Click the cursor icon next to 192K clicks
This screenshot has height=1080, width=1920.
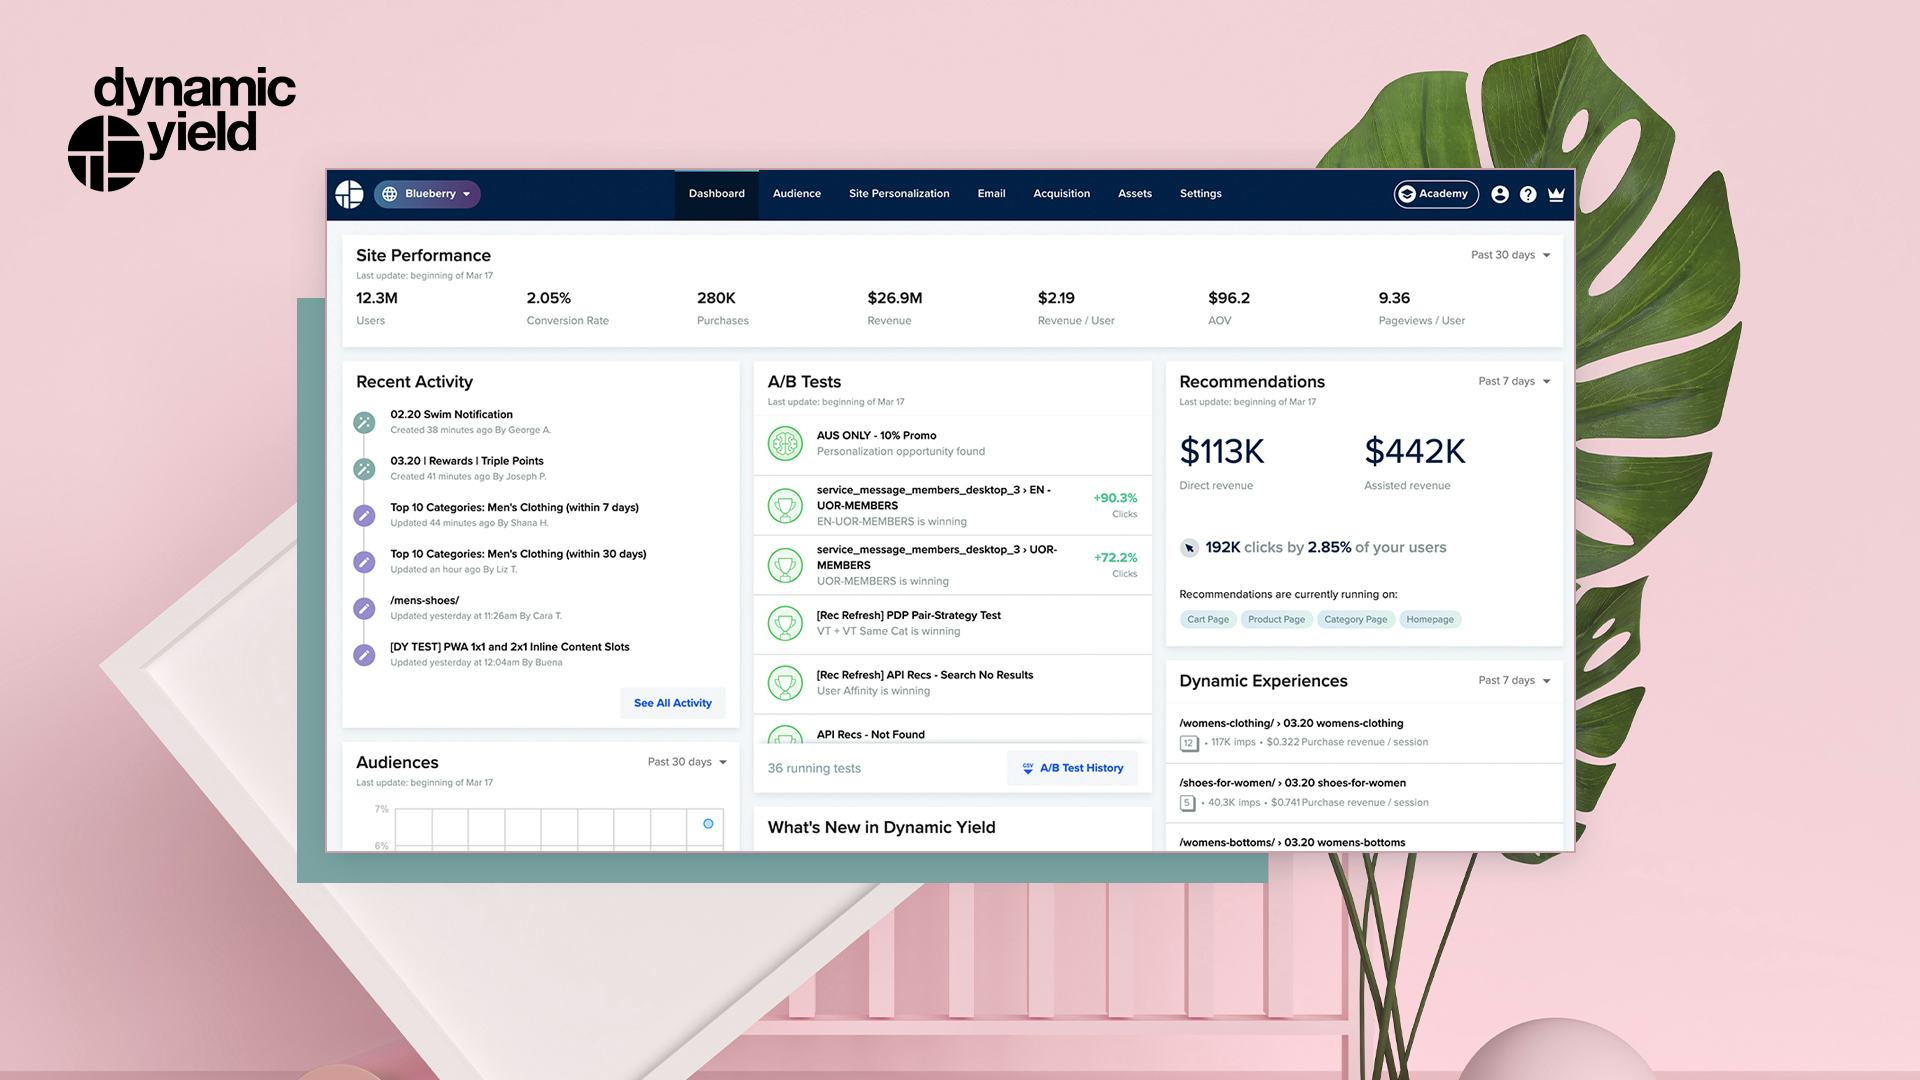click(1190, 547)
